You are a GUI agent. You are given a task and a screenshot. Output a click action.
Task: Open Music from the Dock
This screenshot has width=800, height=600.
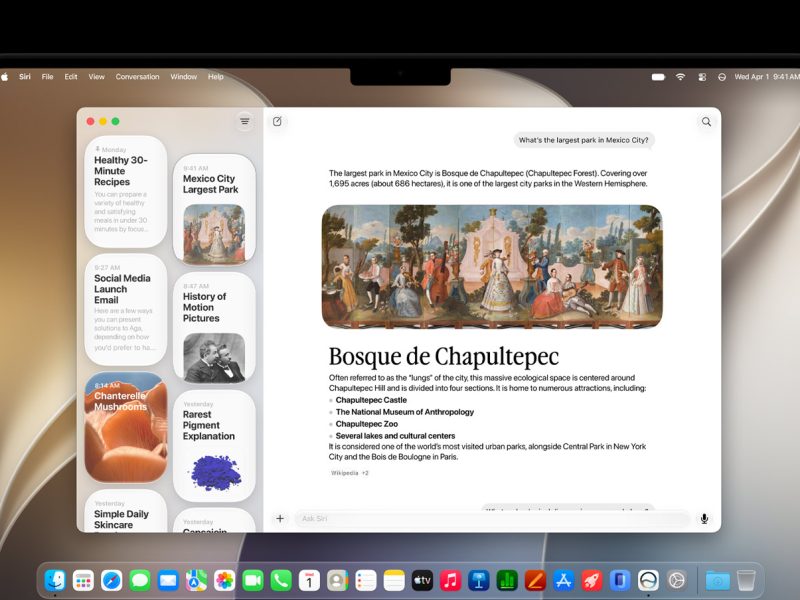[450, 580]
